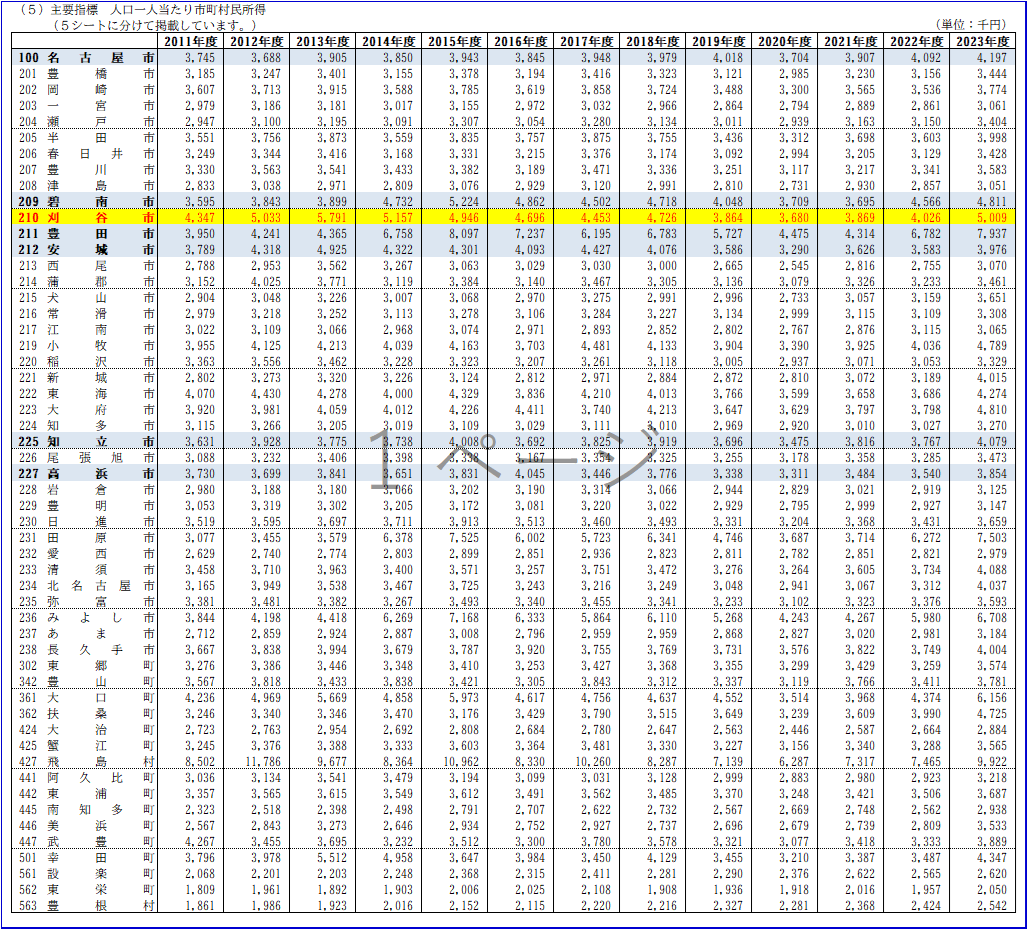
Task: Select the 427 飛島村 row label
Action: click(85, 761)
